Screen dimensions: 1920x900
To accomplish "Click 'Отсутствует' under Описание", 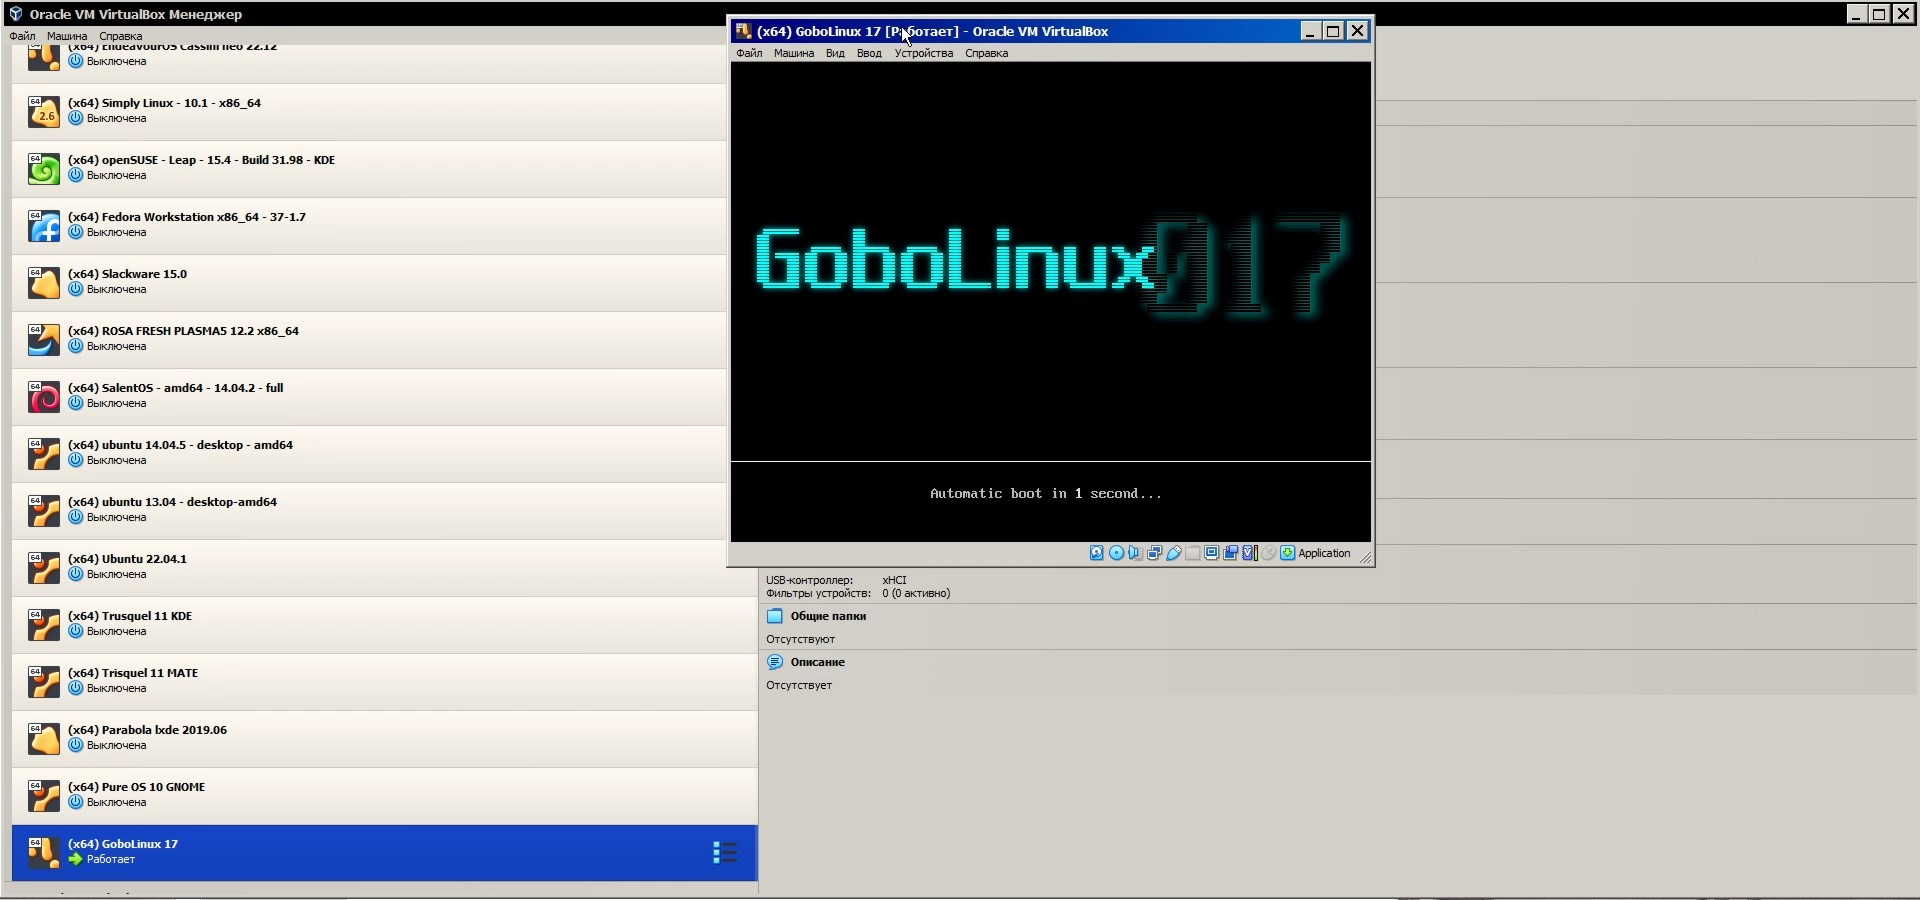I will [799, 685].
